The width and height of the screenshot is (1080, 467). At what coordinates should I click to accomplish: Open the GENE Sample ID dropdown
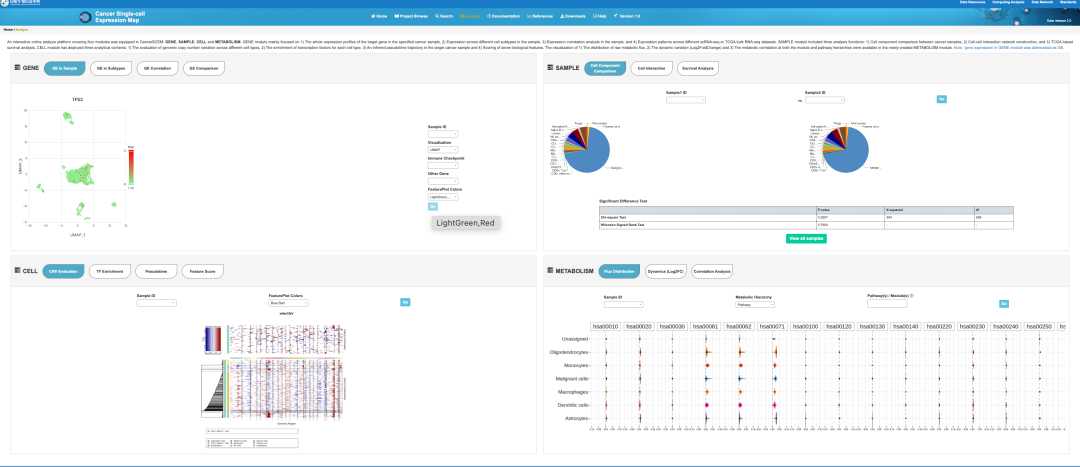tap(443, 134)
